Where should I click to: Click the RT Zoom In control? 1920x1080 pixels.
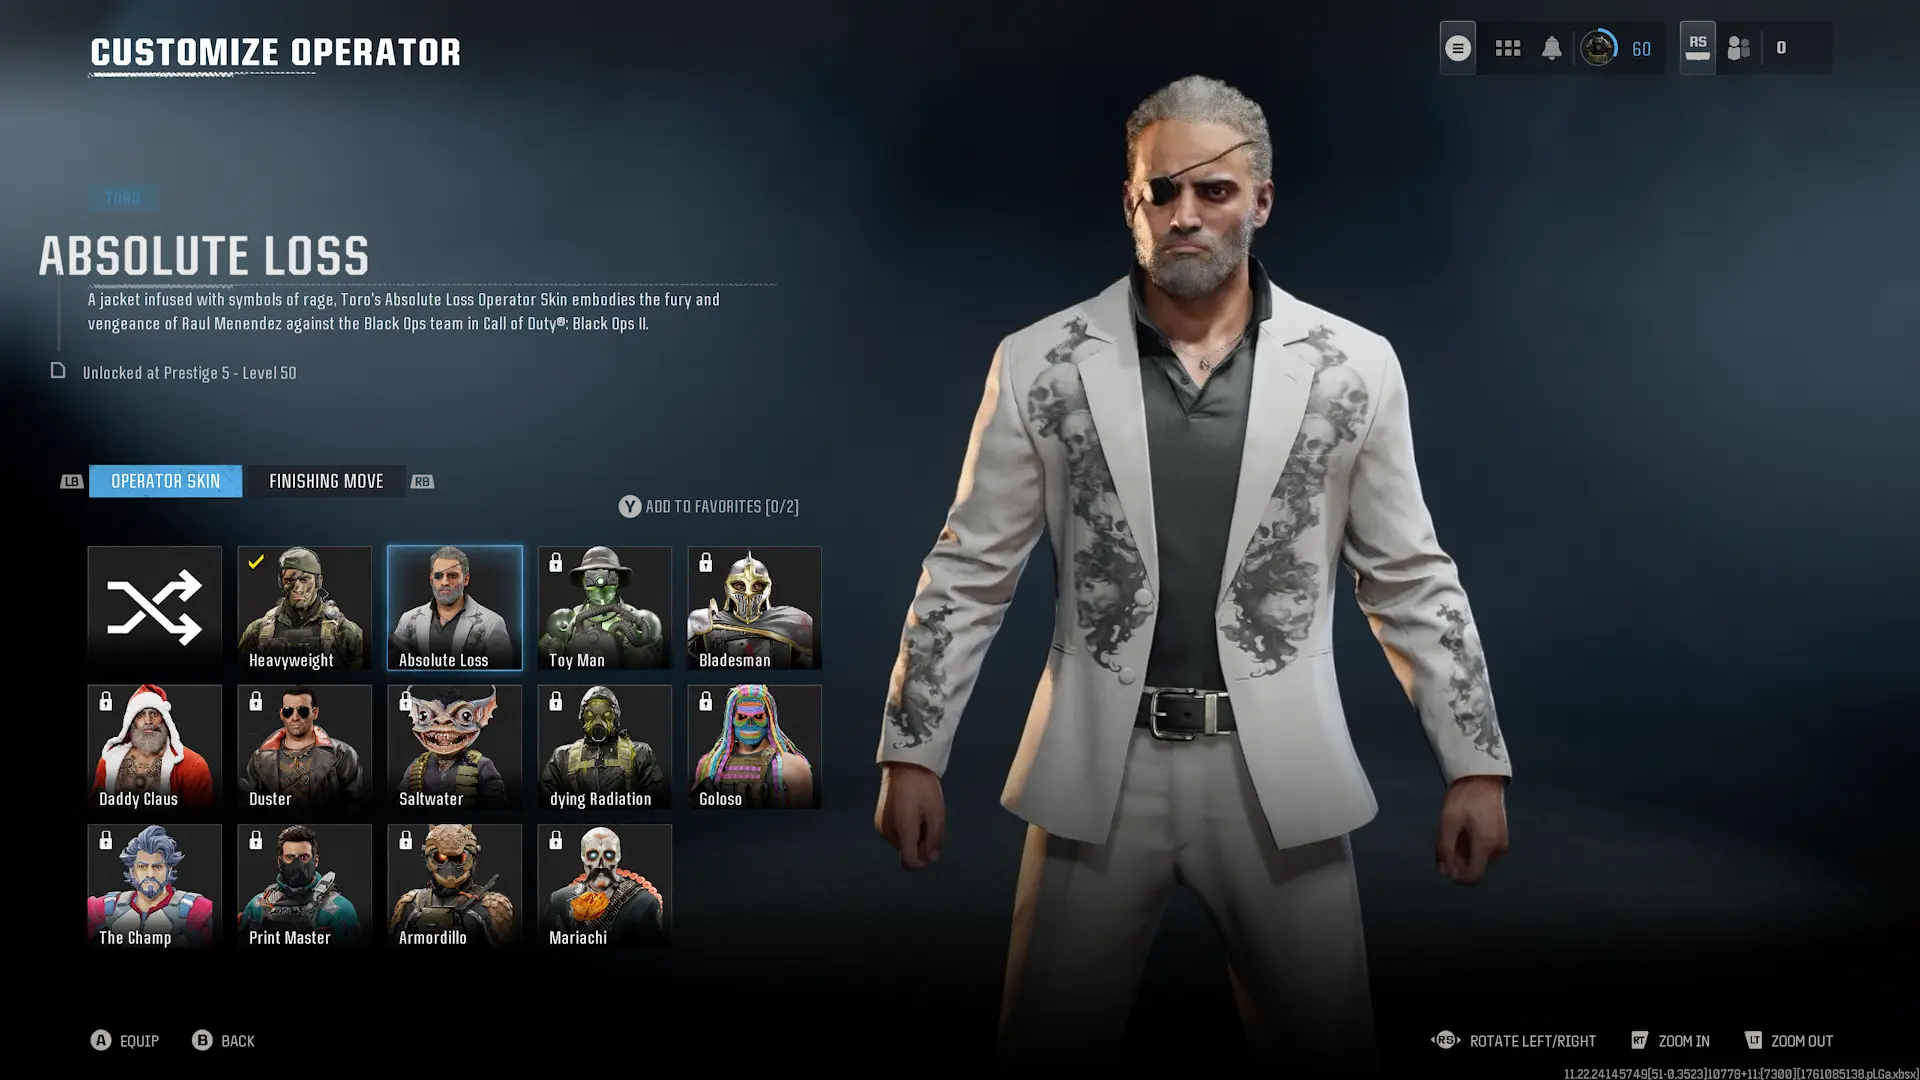click(x=1670, y=1041)
